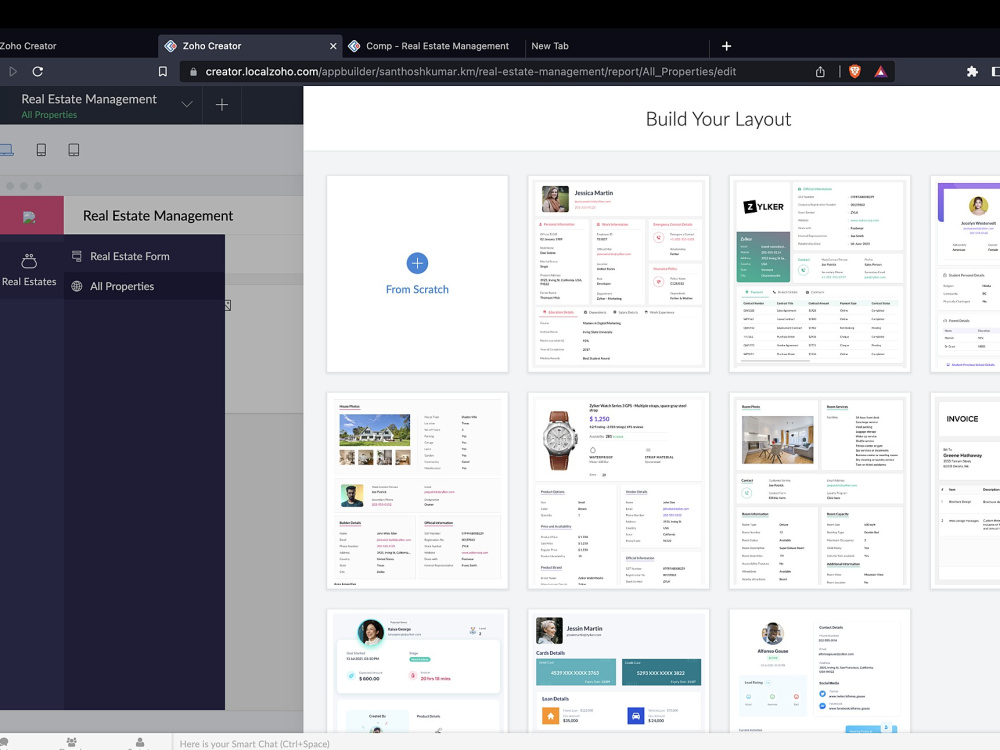Click the browser forward arrow icon
Viewport: 1000px width, 750px height.
13,71
